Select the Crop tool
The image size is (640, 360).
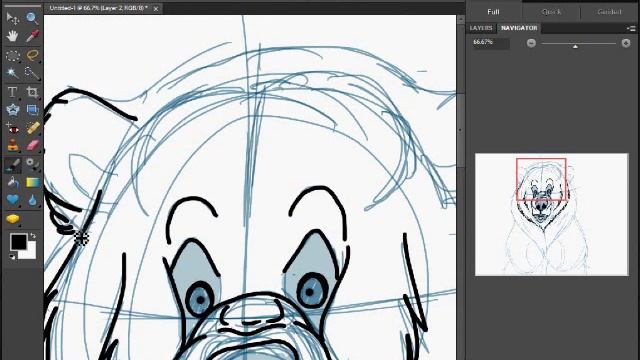(x=32, y=92)
